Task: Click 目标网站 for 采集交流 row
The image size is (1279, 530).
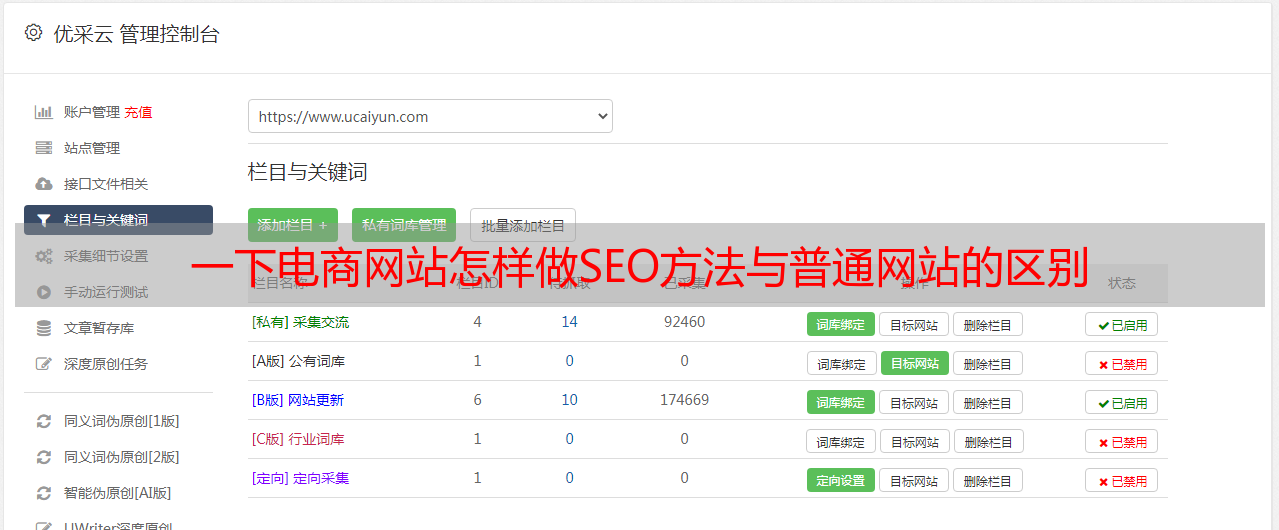Action: [914, 324]
